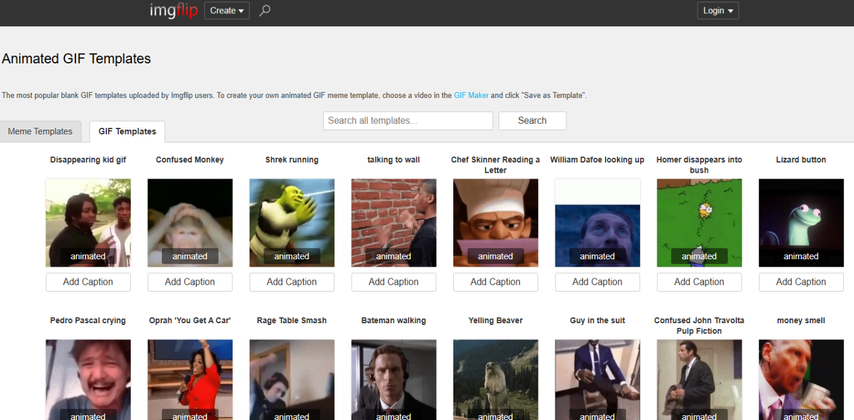Add Caption to Shrek running
Image resolution: width=854 pixels, height=420 pixels.
[x=292, y=282]
